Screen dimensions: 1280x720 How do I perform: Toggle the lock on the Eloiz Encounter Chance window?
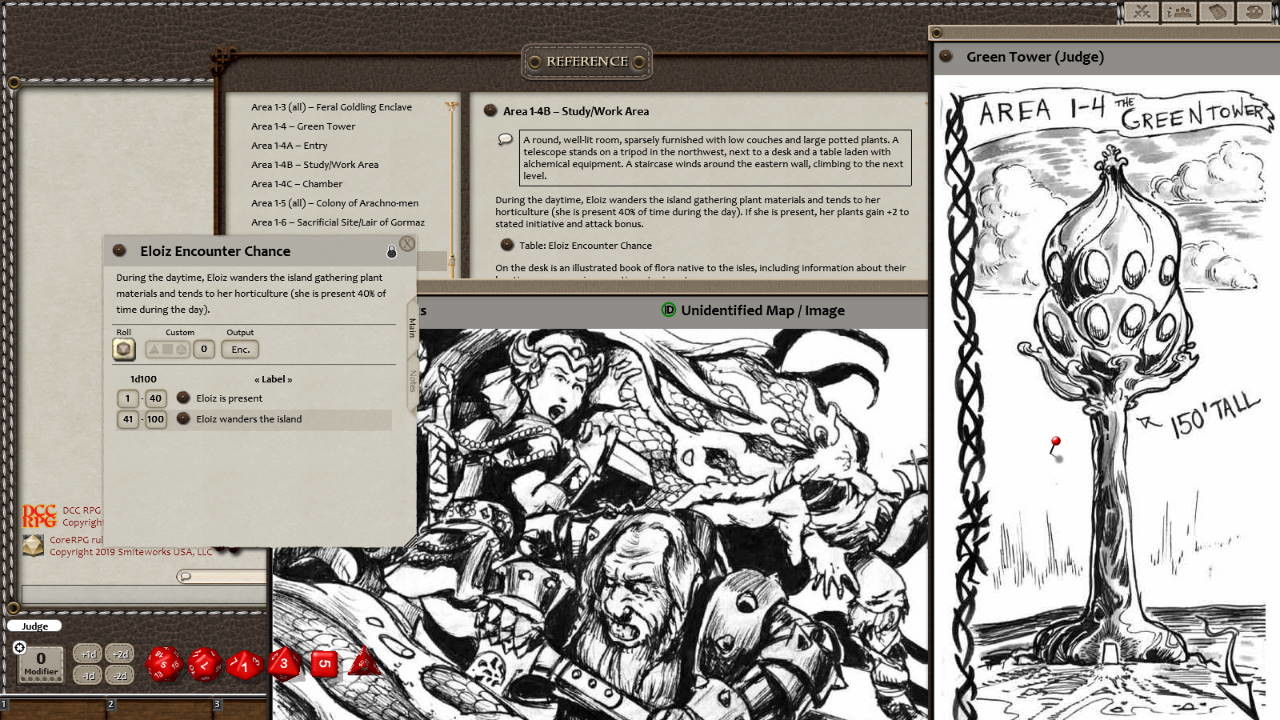pyautogui.click(x=393, y=251)
